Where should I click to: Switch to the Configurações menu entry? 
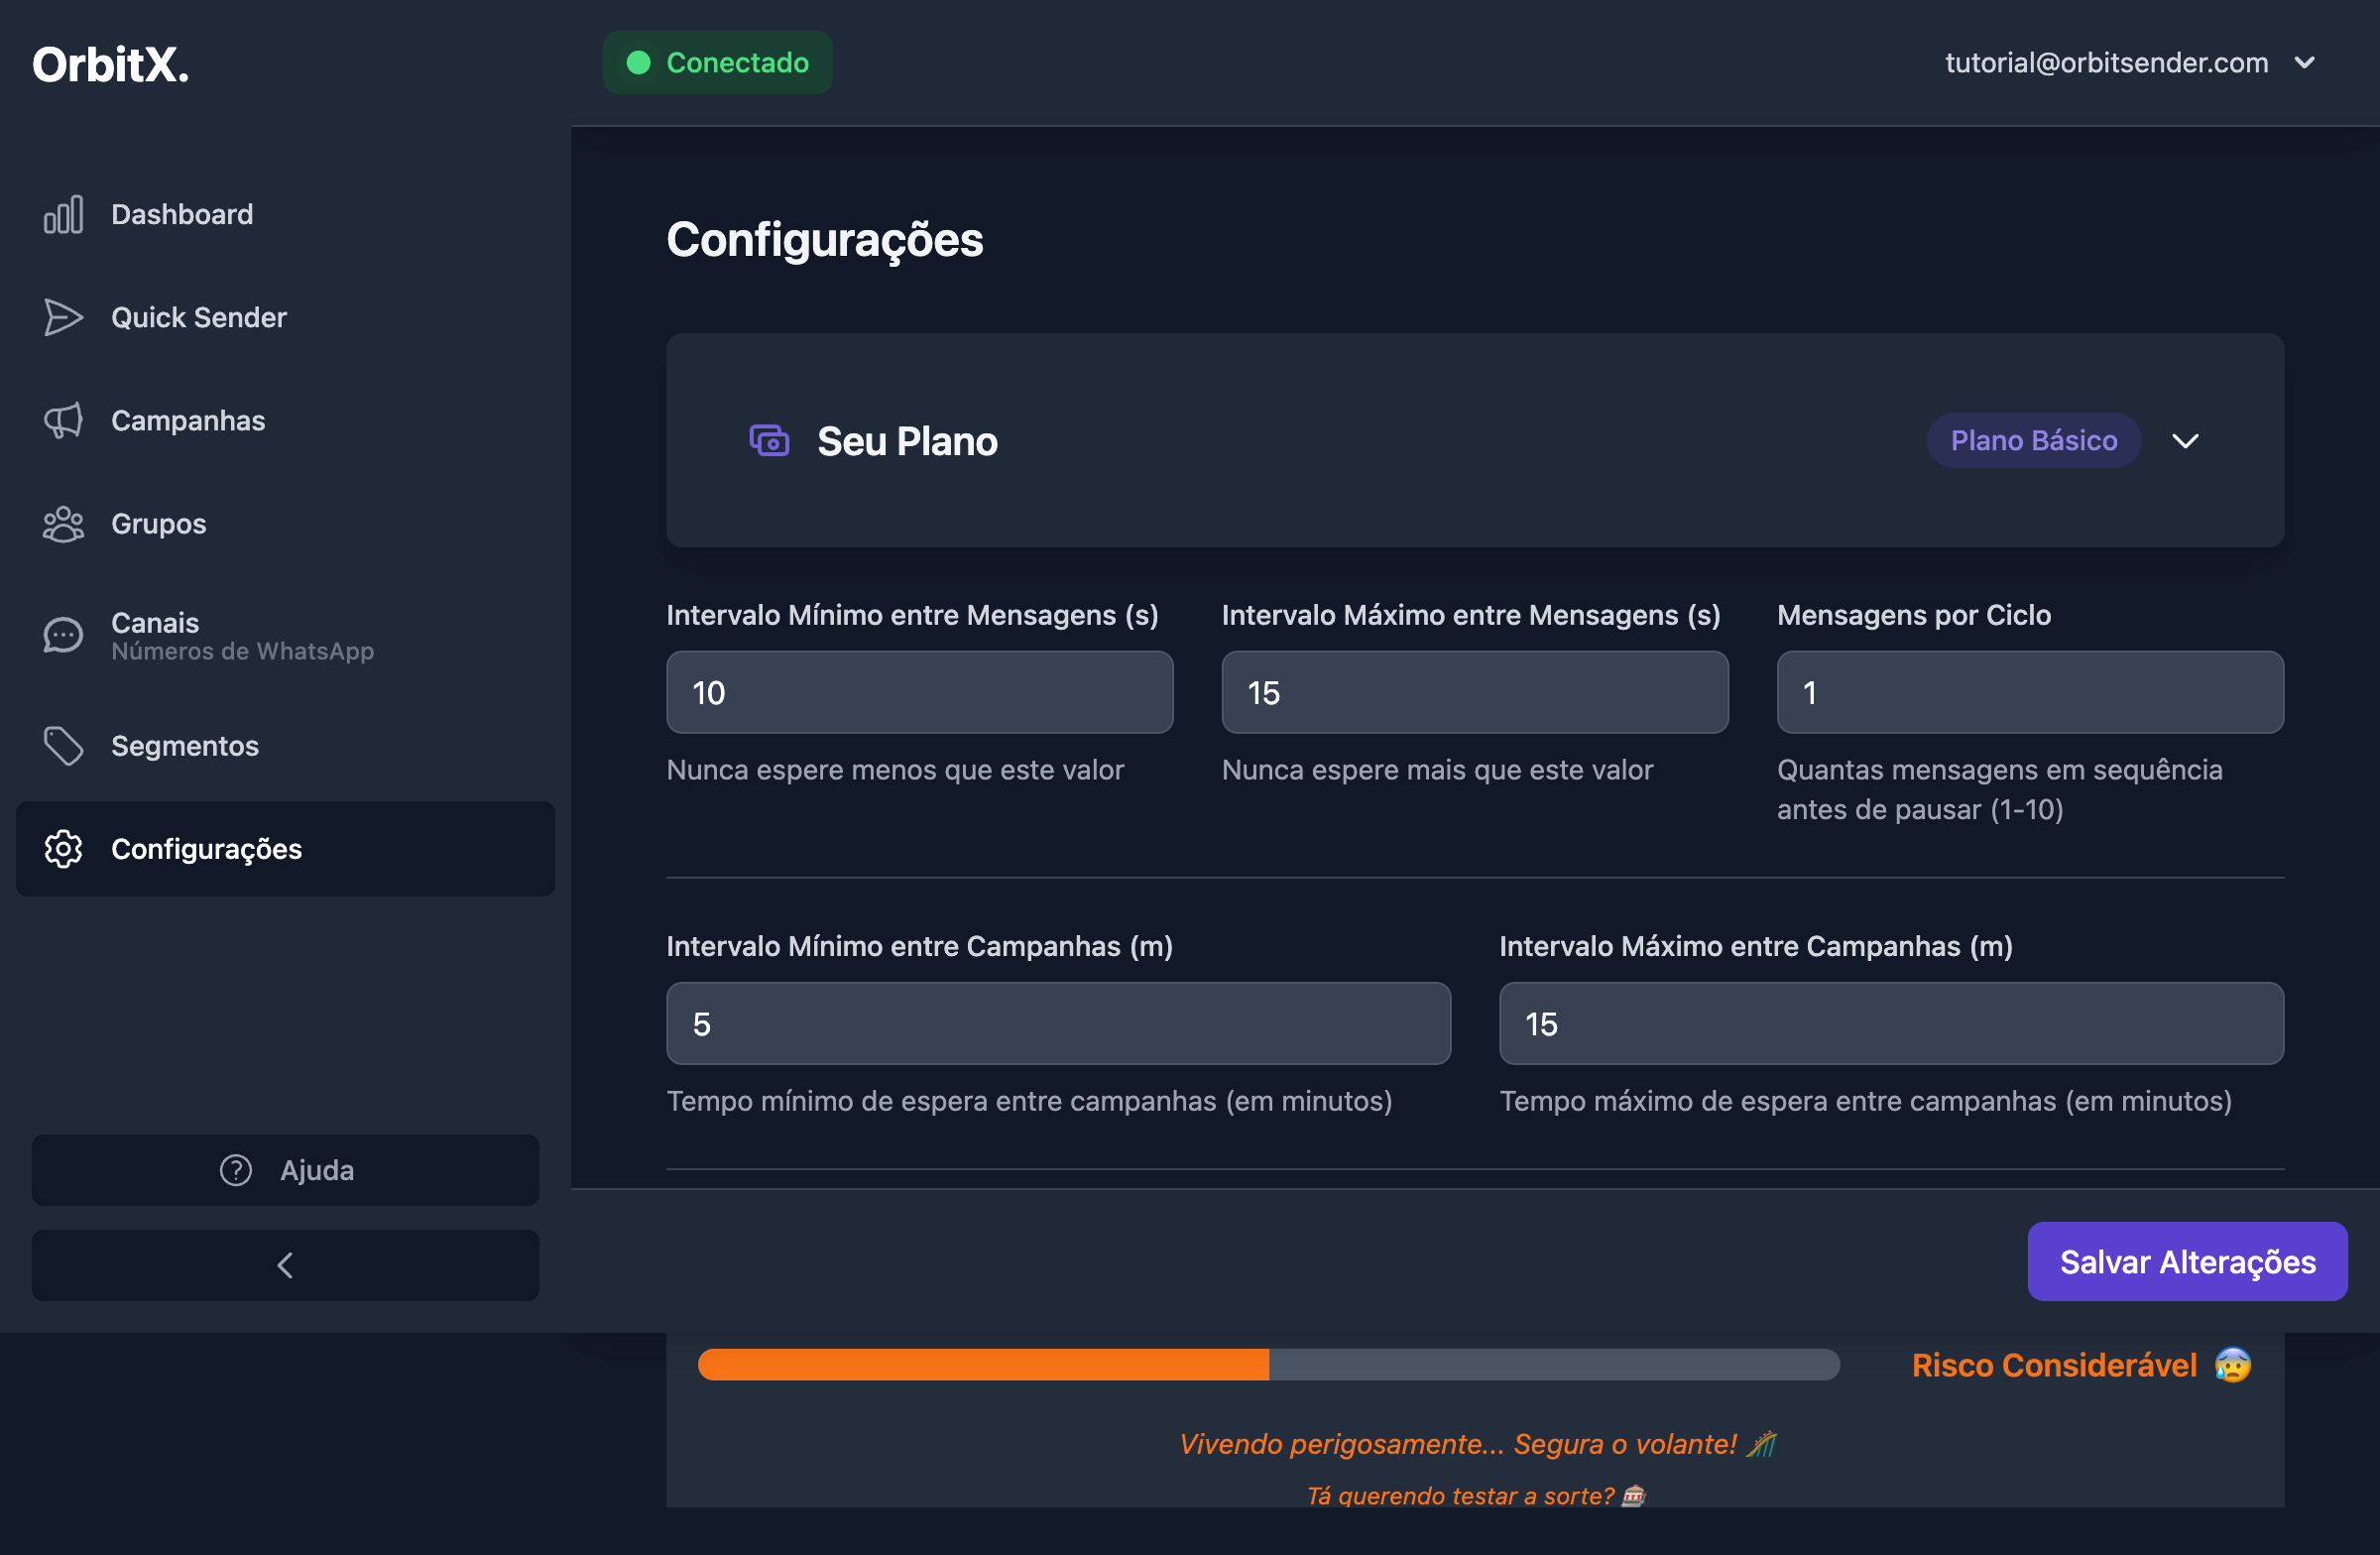coord(207,849)
